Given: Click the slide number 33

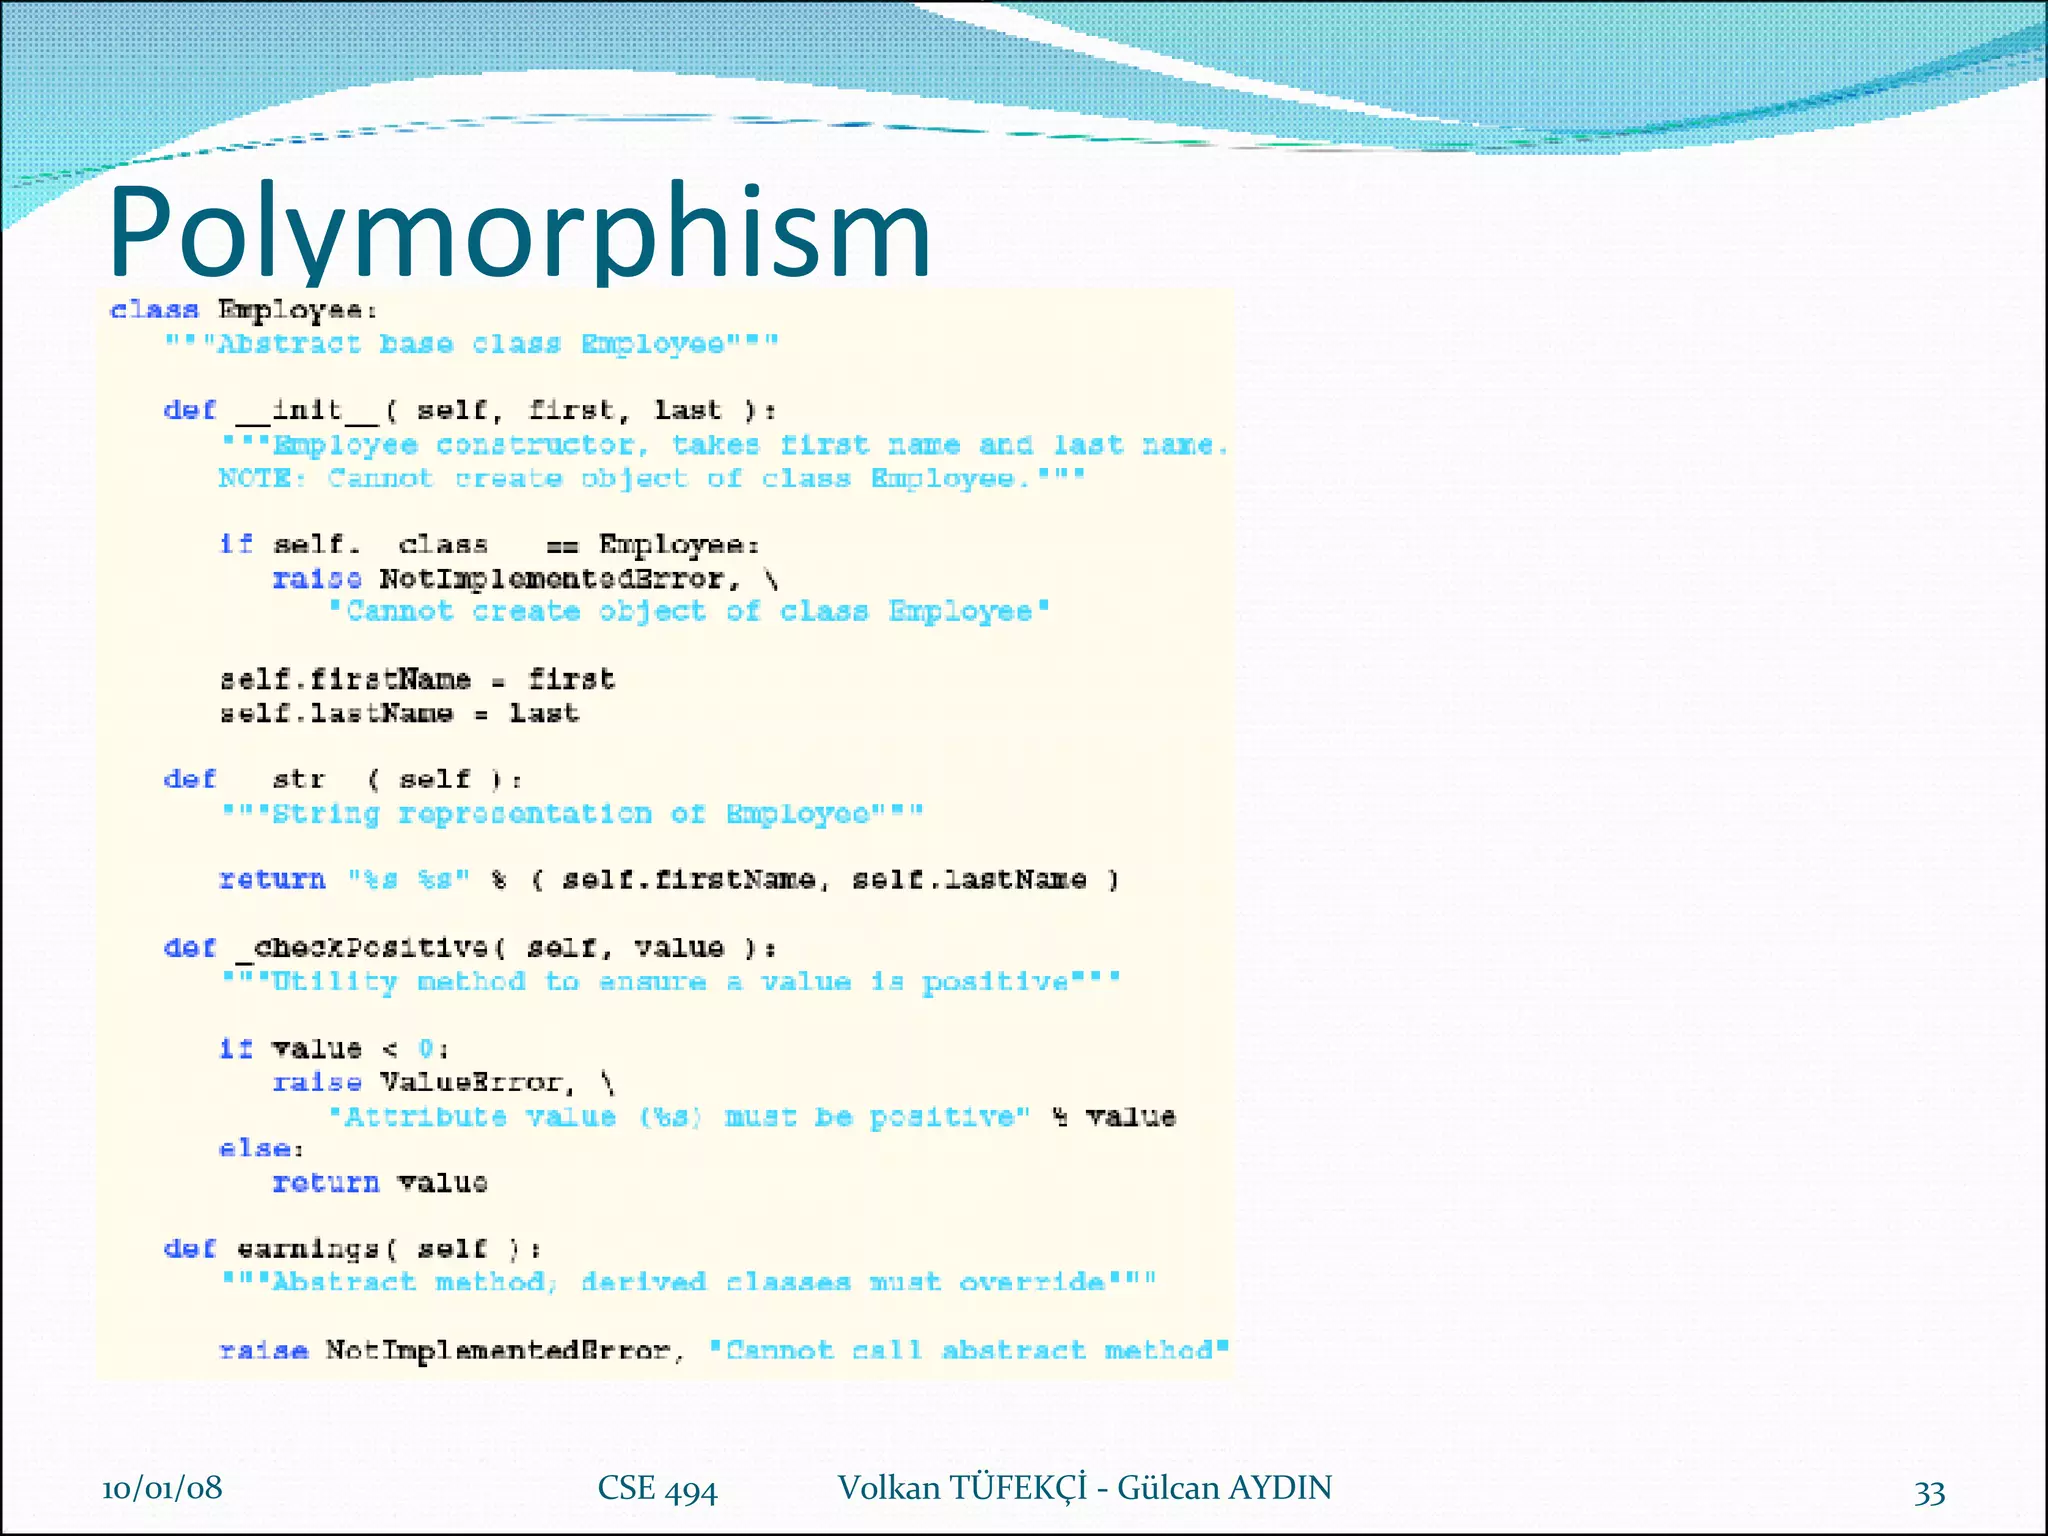Looking at the screenshot, I should coord(1929,1493).
